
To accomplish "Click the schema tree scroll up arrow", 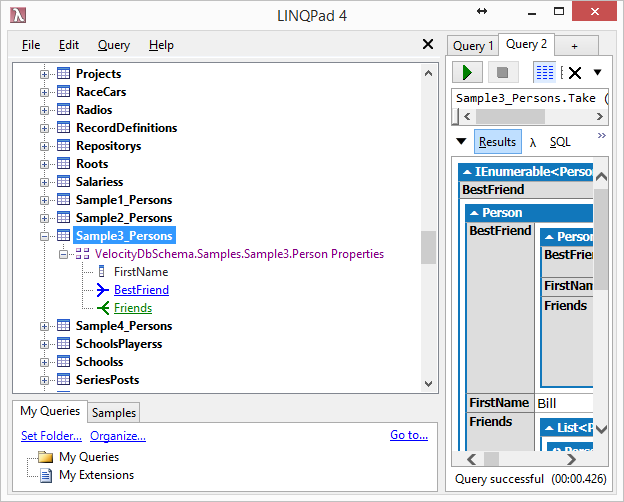I will click(428, 73).
